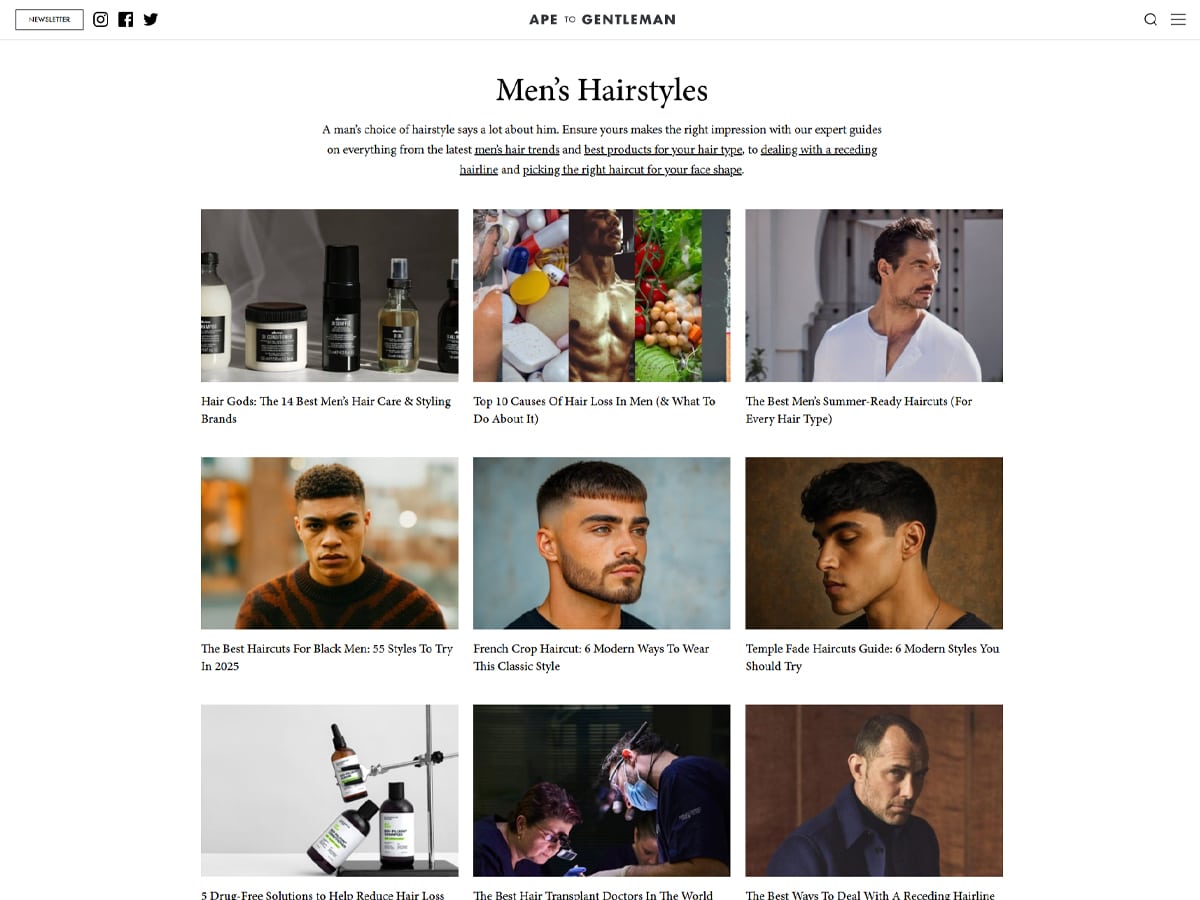Open the hair care products bottles thumbnail
The width and height of the screenshot is (1200, 900).
(x=330, y=295)
